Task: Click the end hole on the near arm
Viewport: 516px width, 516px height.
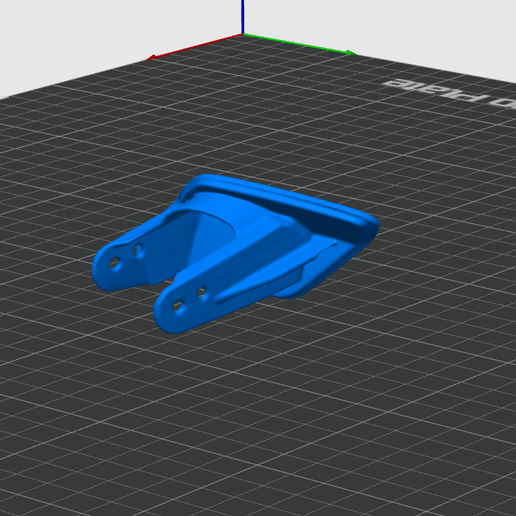Action: pyautogui.click(x=177, y=306)
